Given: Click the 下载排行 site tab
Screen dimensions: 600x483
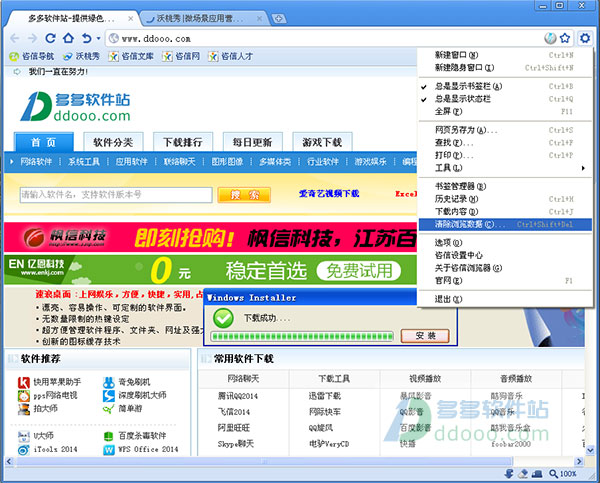Looking at the screenshot, I should pos(183,142).
